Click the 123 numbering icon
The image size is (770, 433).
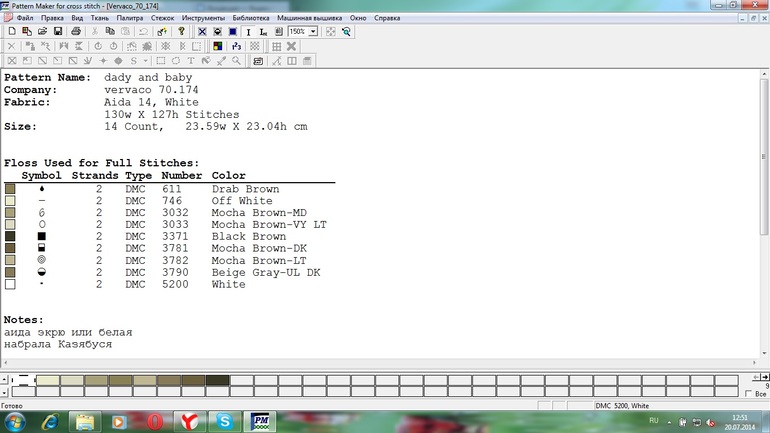236,46
